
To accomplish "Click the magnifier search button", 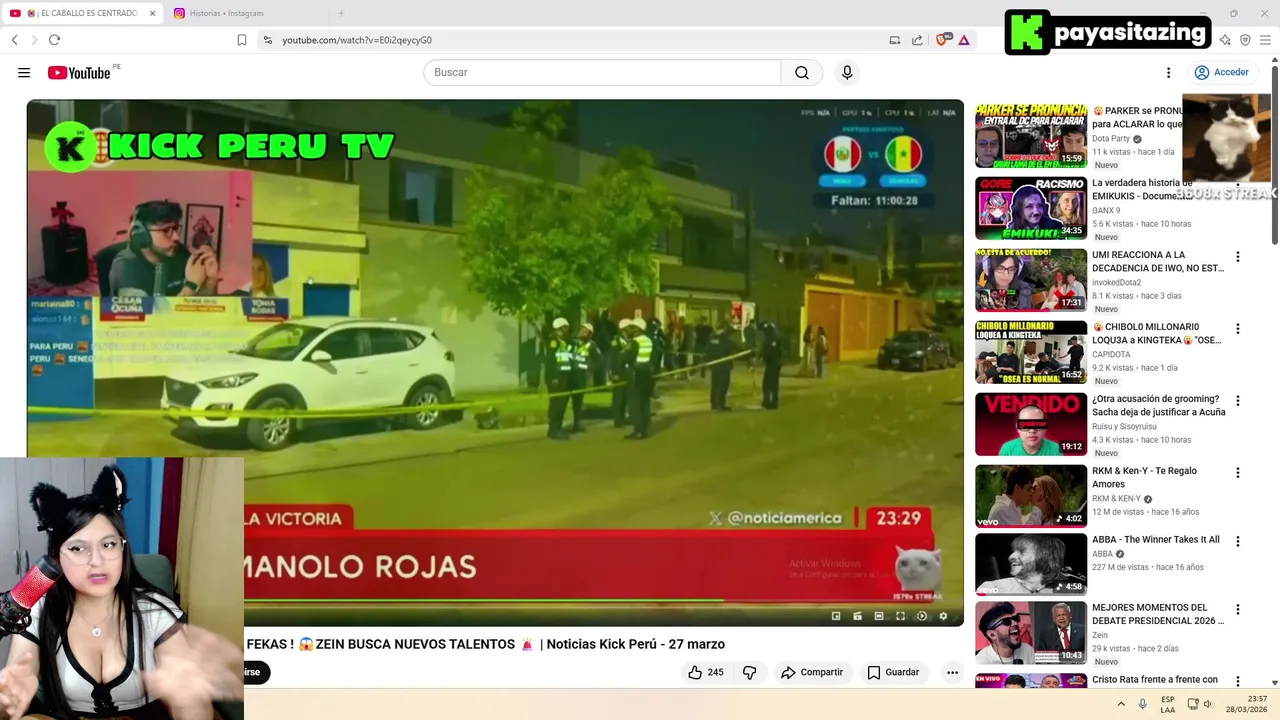I will (x=802, y=73).
